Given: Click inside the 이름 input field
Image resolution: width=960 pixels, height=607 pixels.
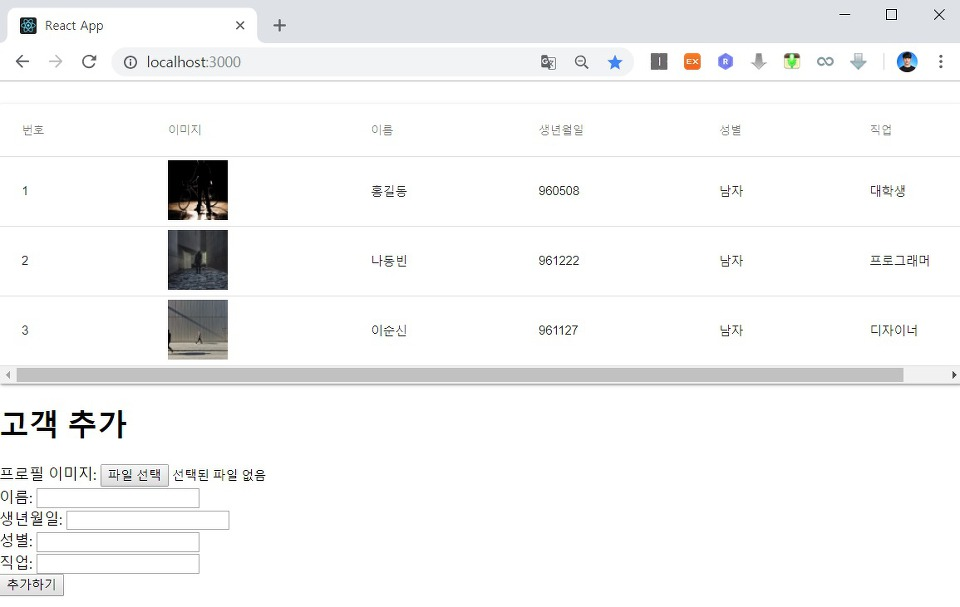Looking at the screenshot, I should click(117, 497).
